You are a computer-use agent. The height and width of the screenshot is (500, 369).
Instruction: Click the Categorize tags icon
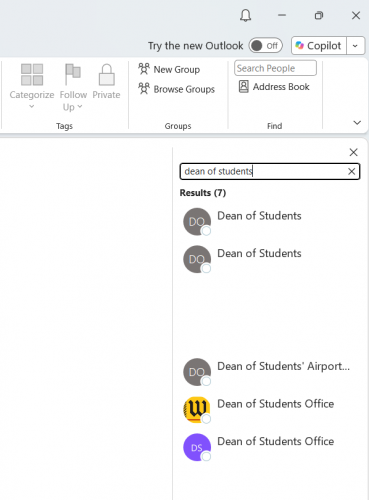(32, 74)
